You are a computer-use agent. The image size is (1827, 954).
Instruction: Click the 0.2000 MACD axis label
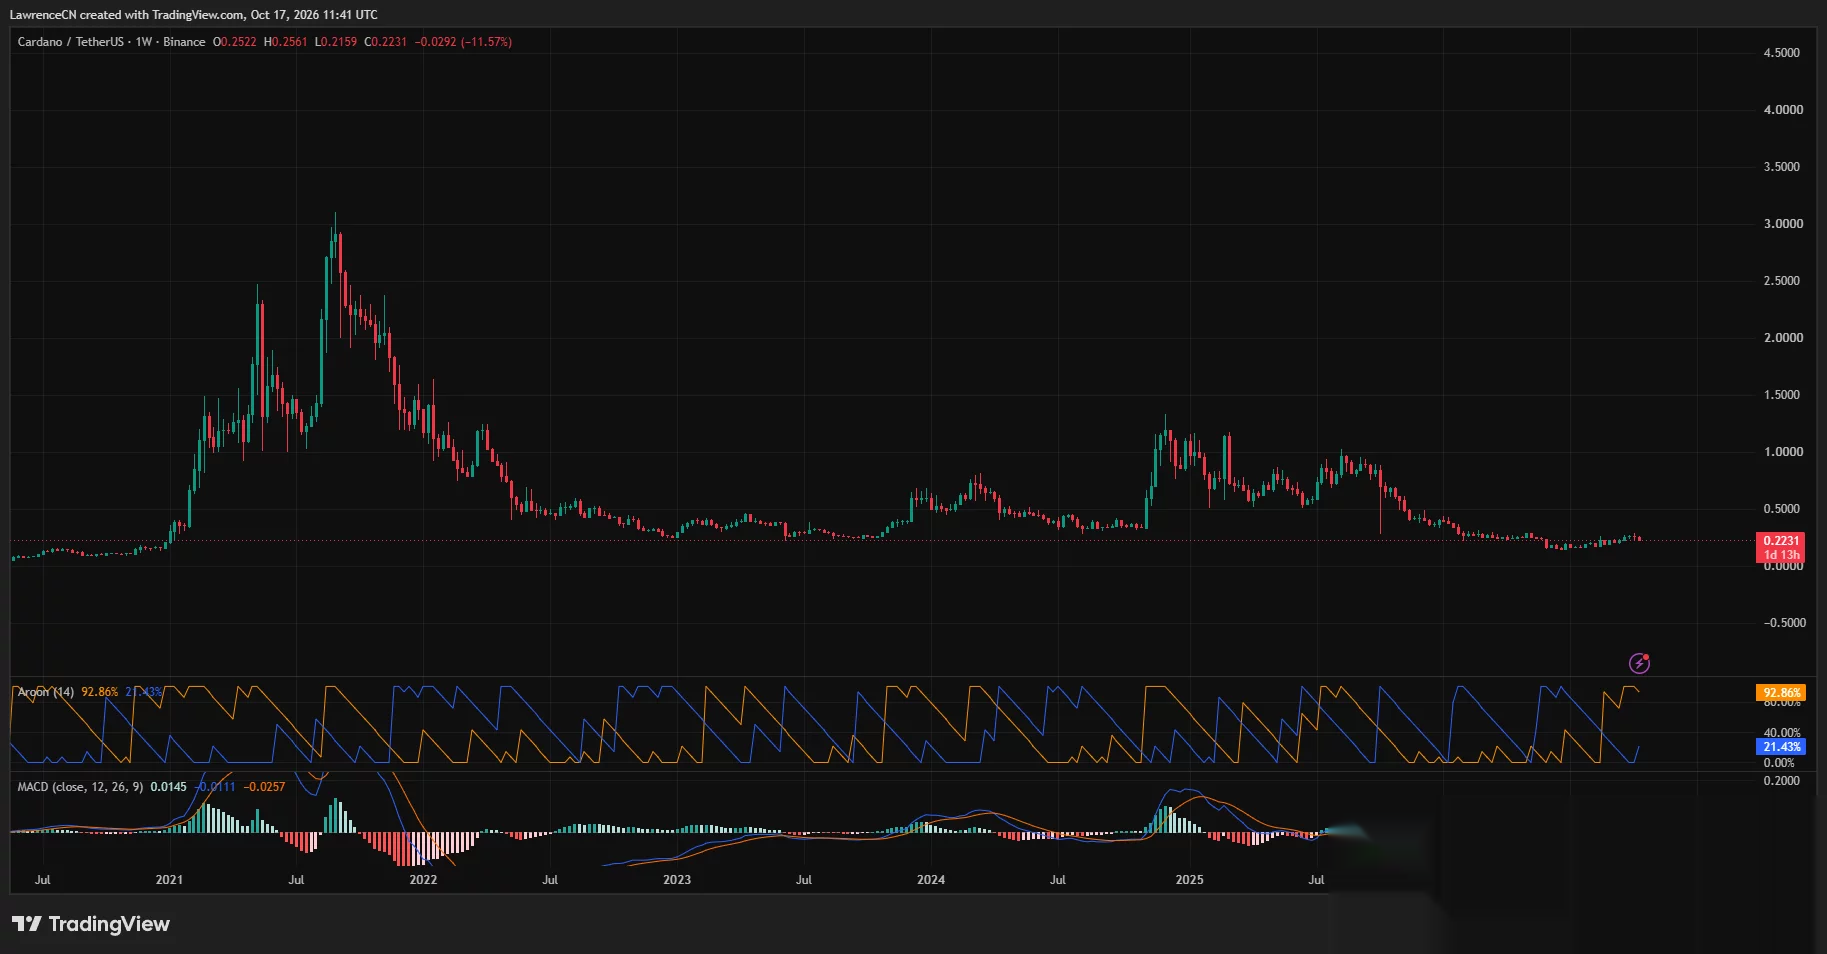(x=1781, y=781)
